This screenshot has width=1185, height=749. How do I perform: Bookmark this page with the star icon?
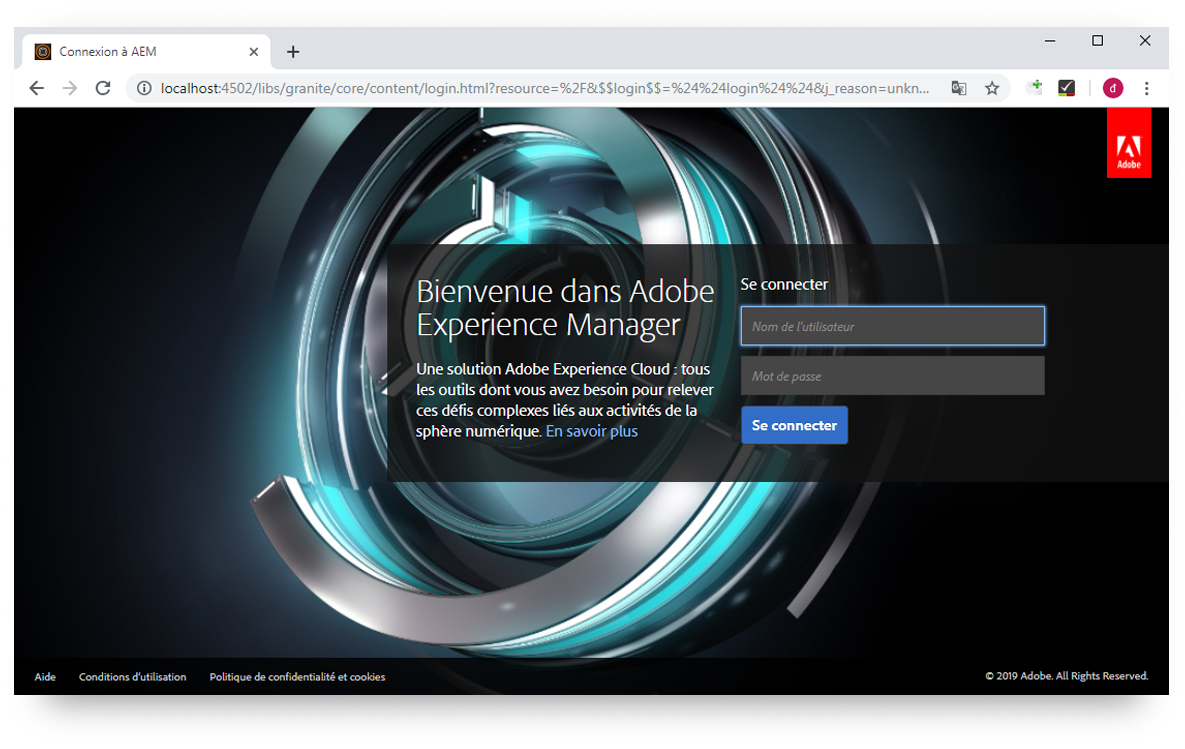(x=992, y=88)
